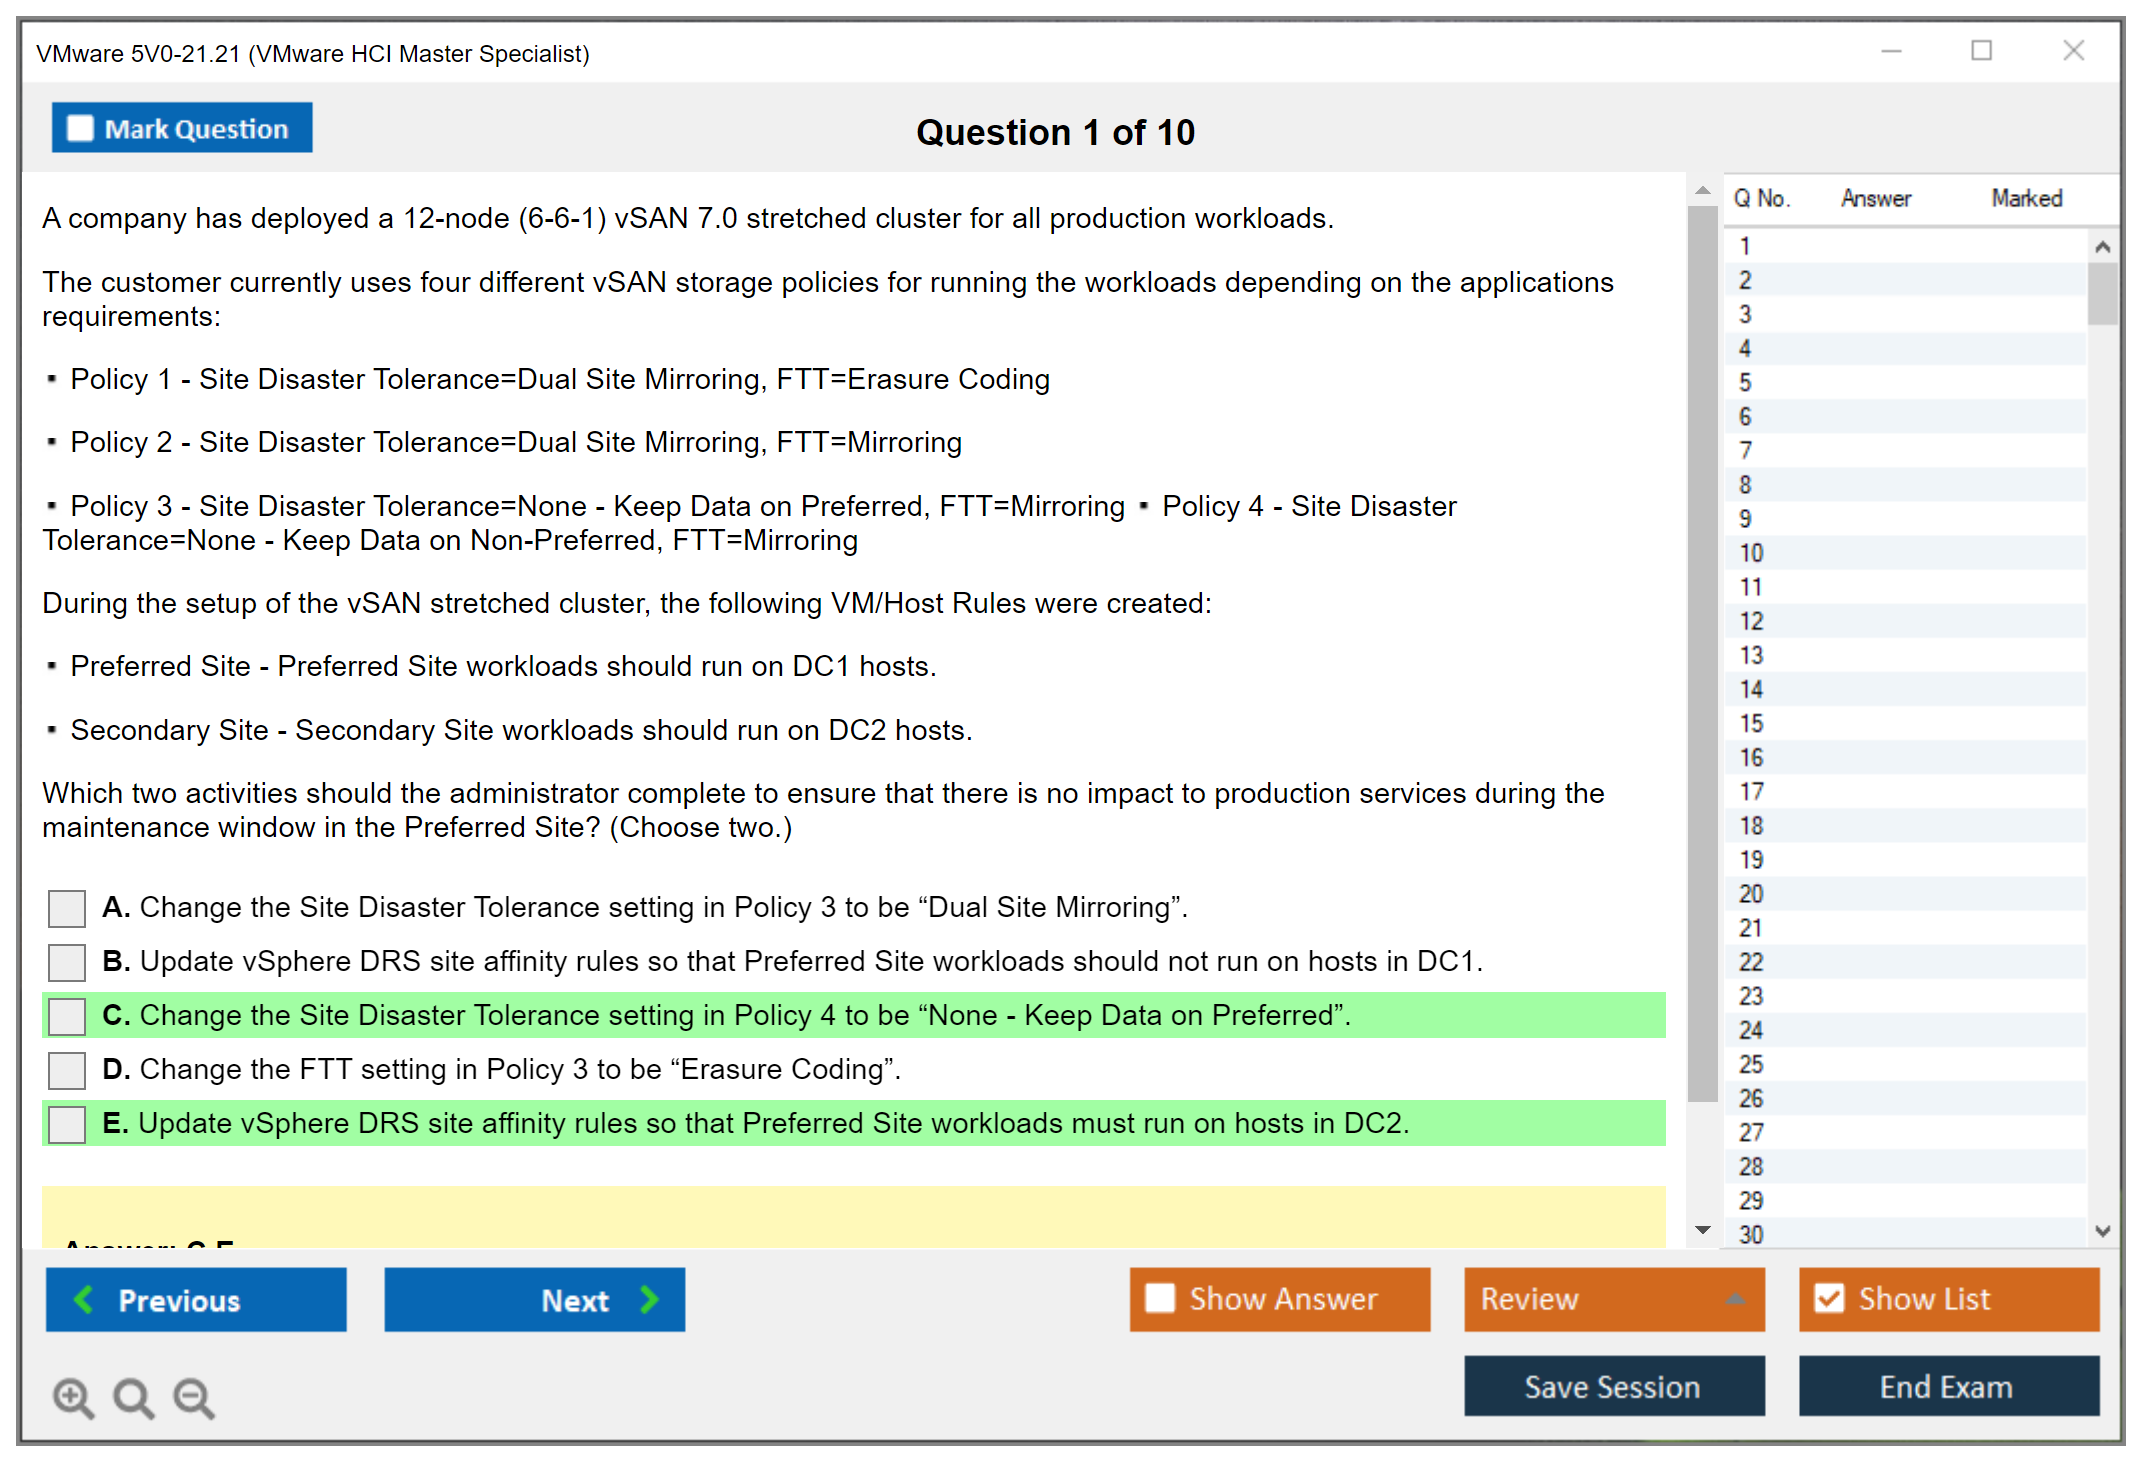Viewport: 2150px width, 1470px height.
Task: Select question 22 in the list
Action: click(x=1751, y=962)
